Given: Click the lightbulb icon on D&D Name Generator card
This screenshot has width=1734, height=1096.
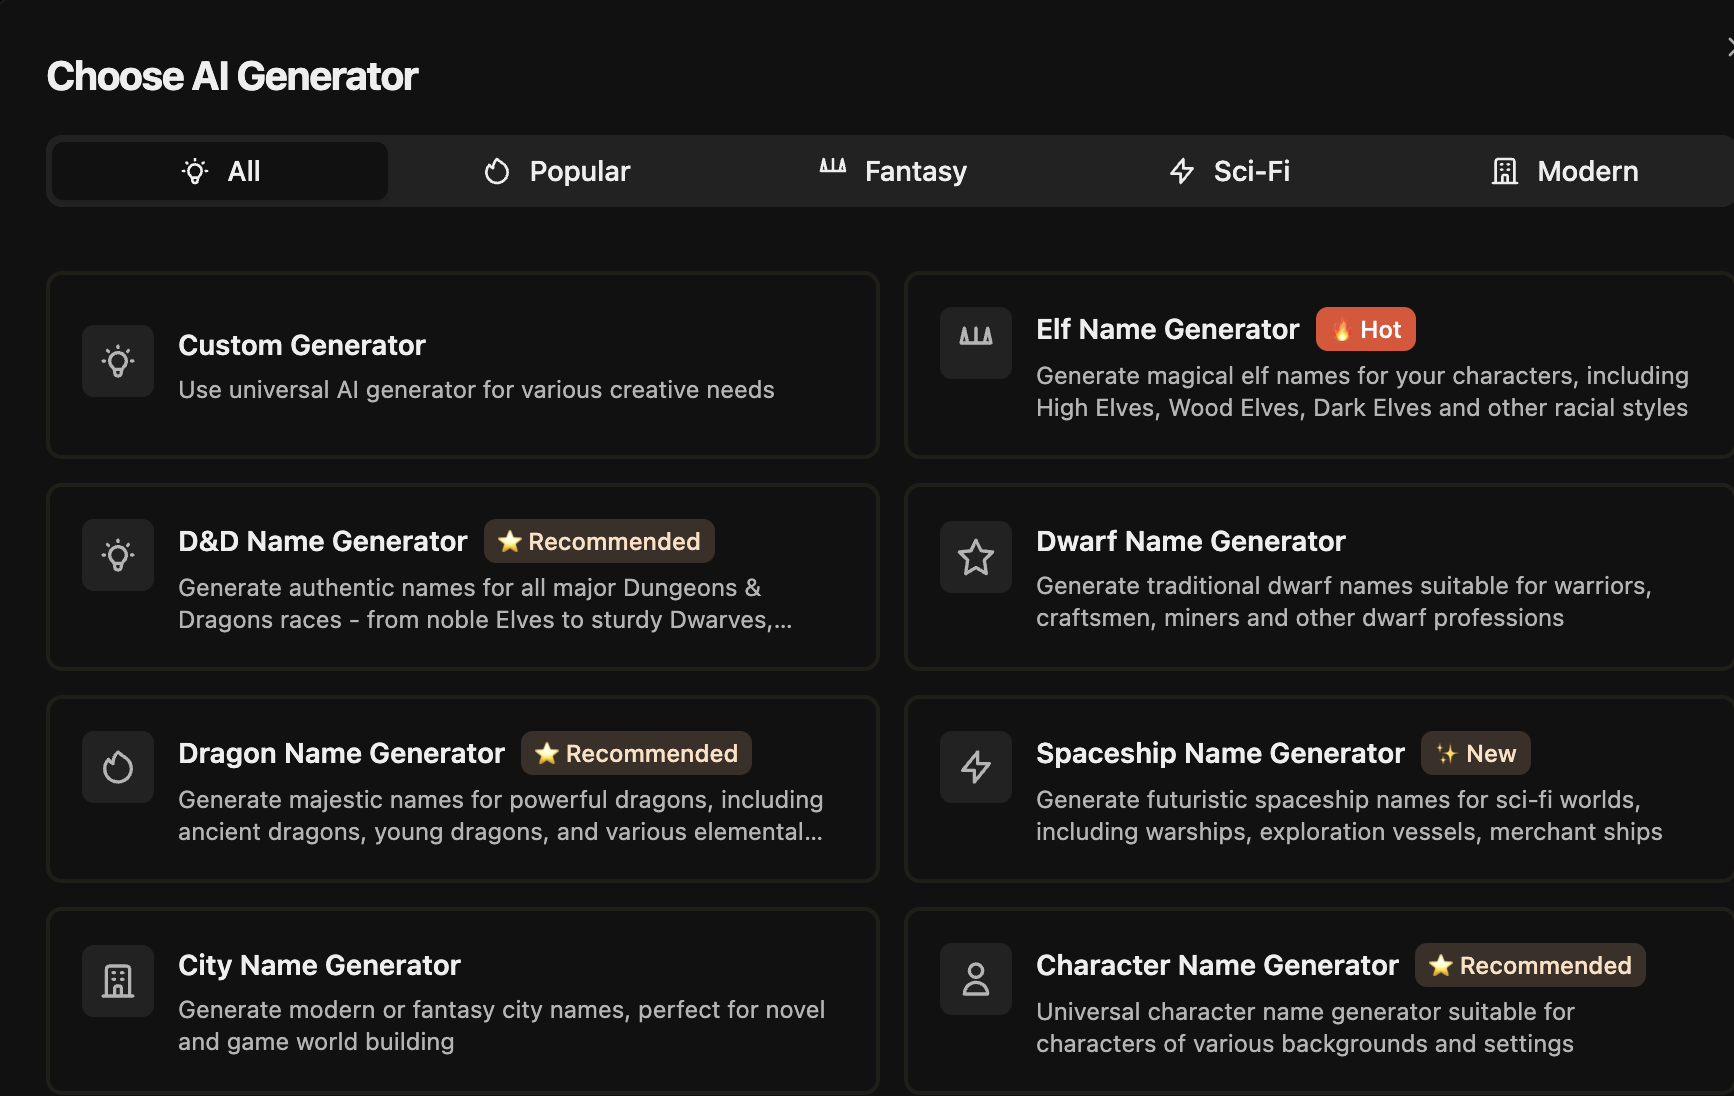Looking at the screenshot, I should pos(117,555).
